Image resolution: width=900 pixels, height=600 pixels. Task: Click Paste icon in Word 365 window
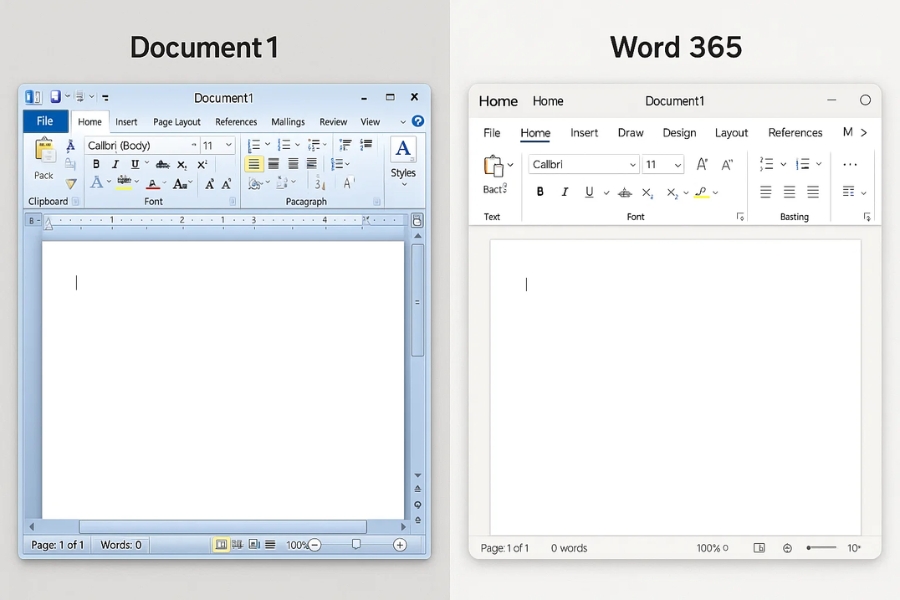click(493, 166)
